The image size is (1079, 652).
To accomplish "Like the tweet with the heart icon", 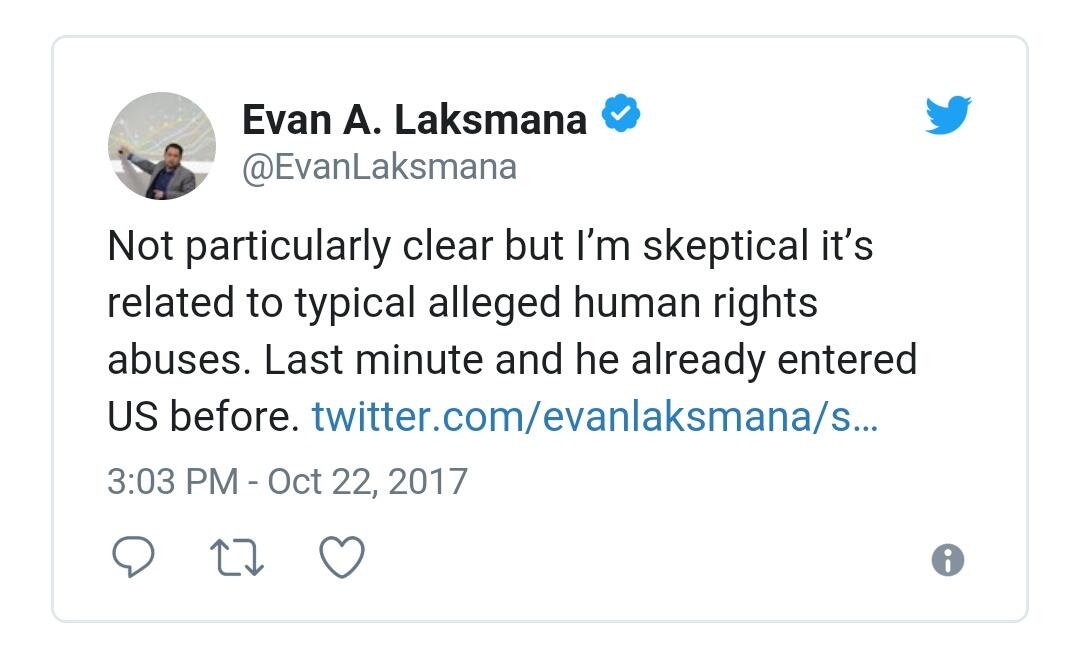I will 342,556.
